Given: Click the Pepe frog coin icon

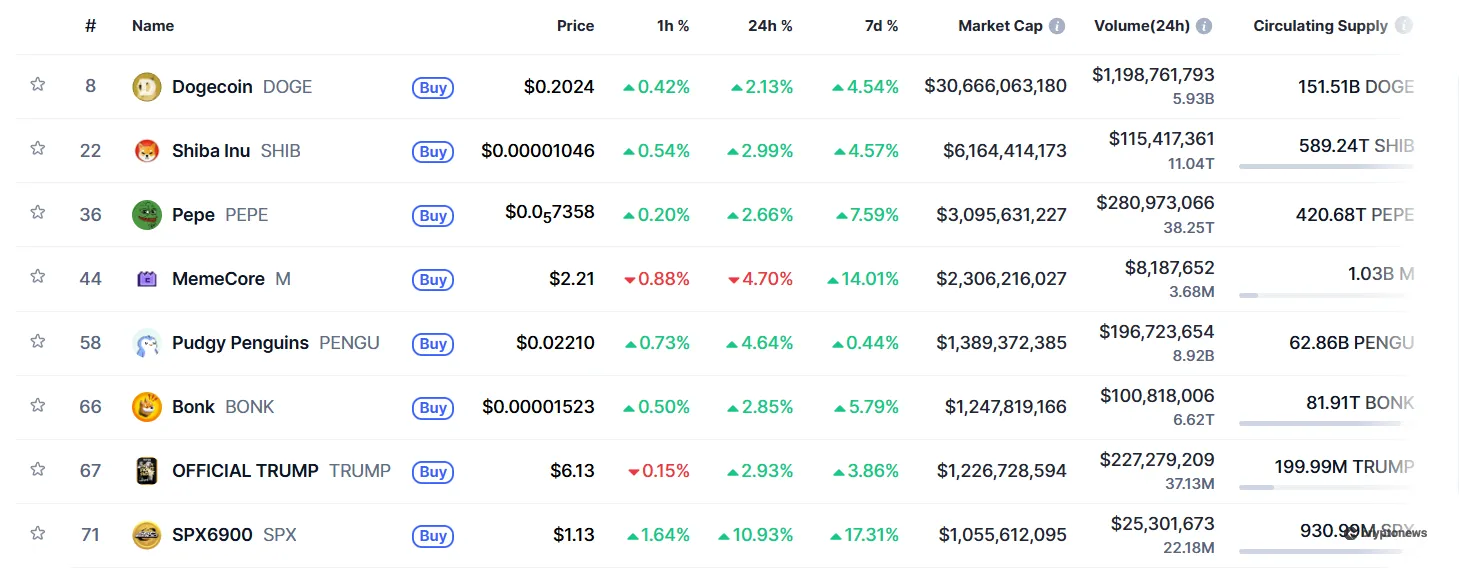Looking at the screenshot, I should (147, 215).
